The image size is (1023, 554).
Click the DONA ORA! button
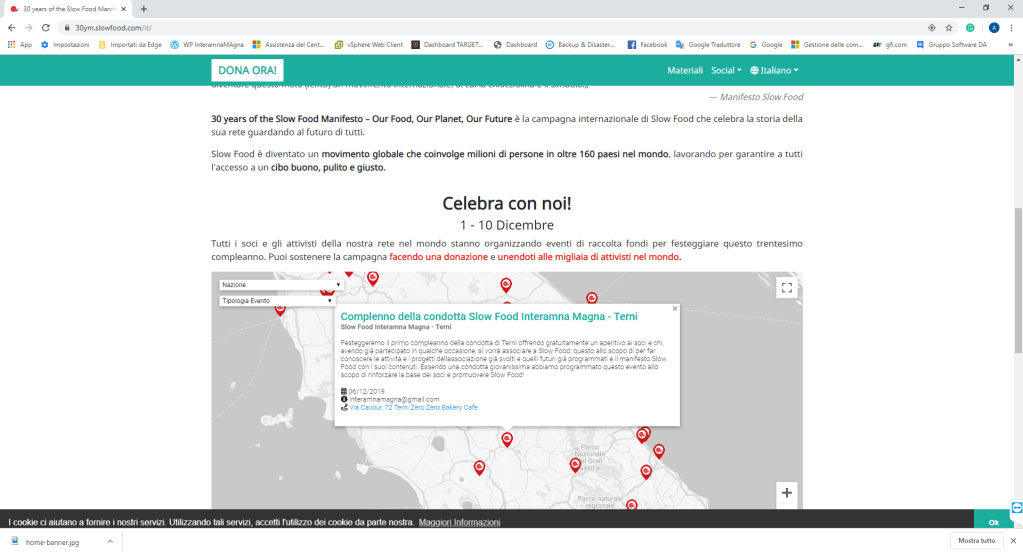tap(248, 71)
